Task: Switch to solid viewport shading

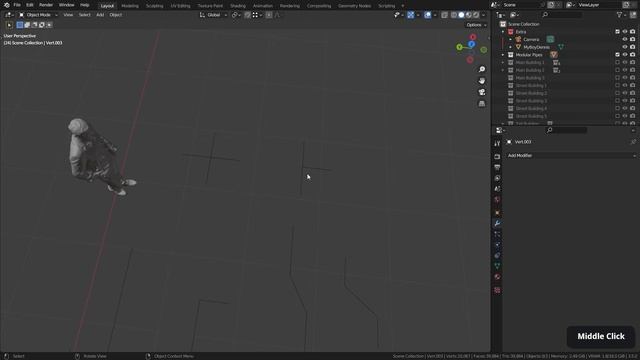Action: point(461,15)
